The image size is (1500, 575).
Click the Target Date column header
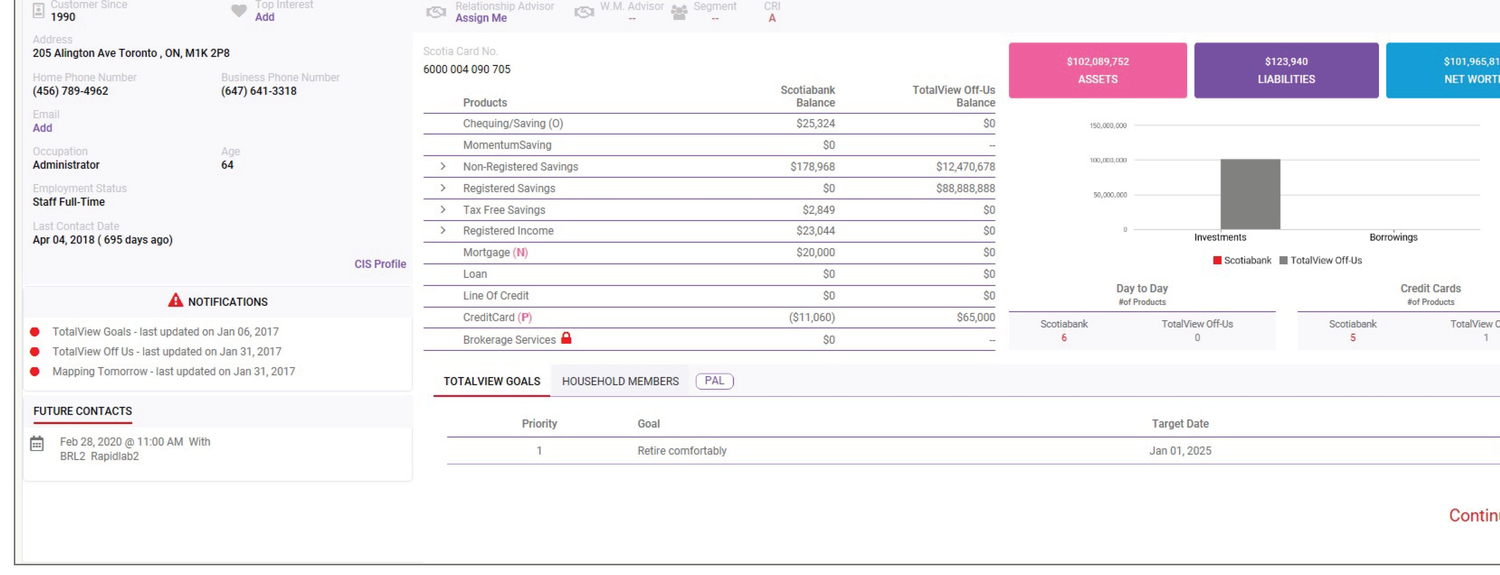(1180, 424)
